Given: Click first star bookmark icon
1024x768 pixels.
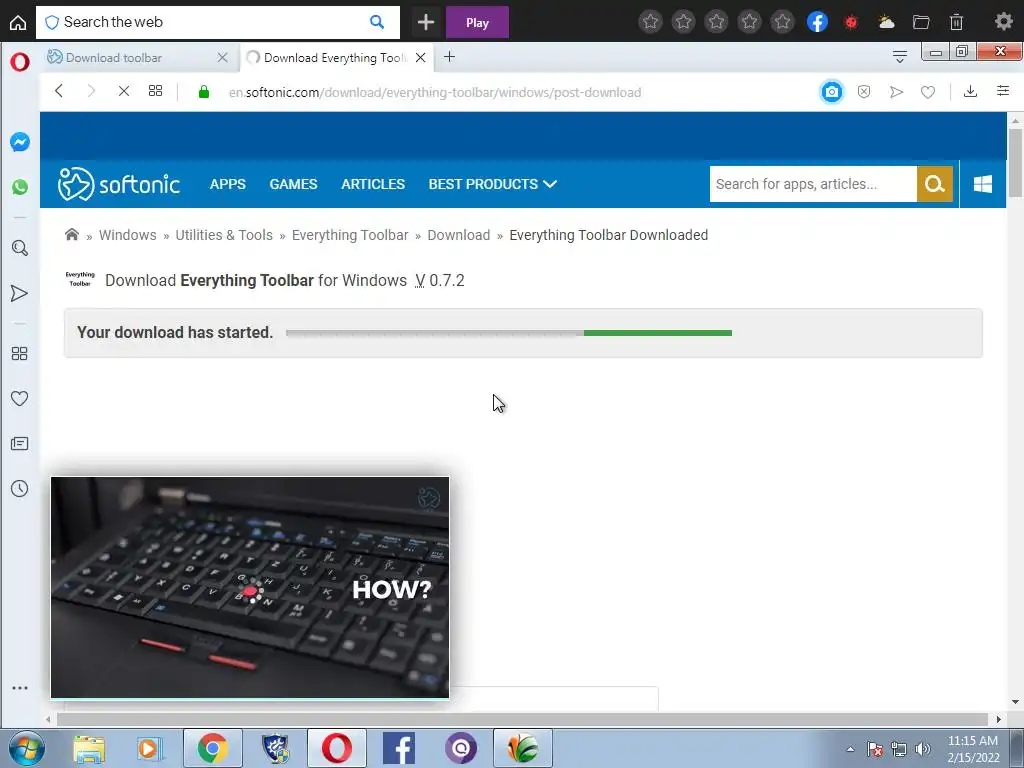Looking at the screenshot, I should tap(650, 22).
